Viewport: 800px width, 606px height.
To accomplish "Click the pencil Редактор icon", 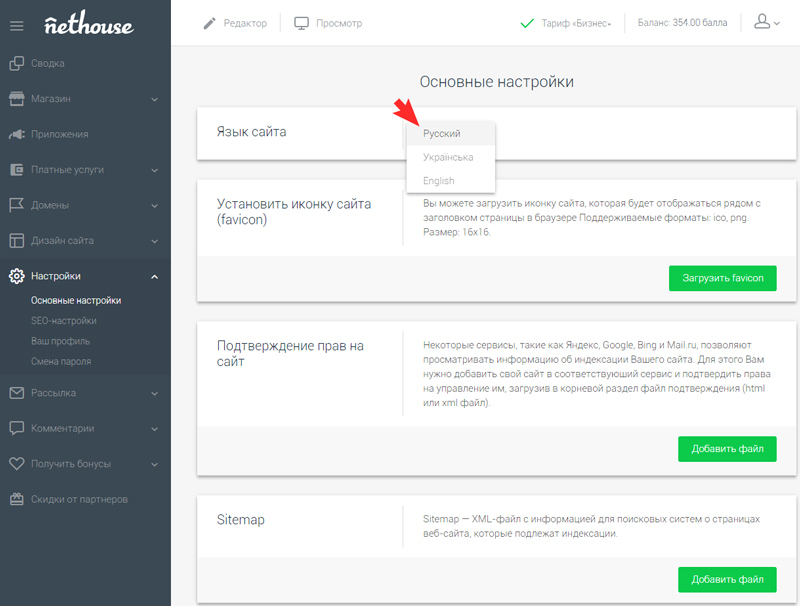I will tap(209, 23).
